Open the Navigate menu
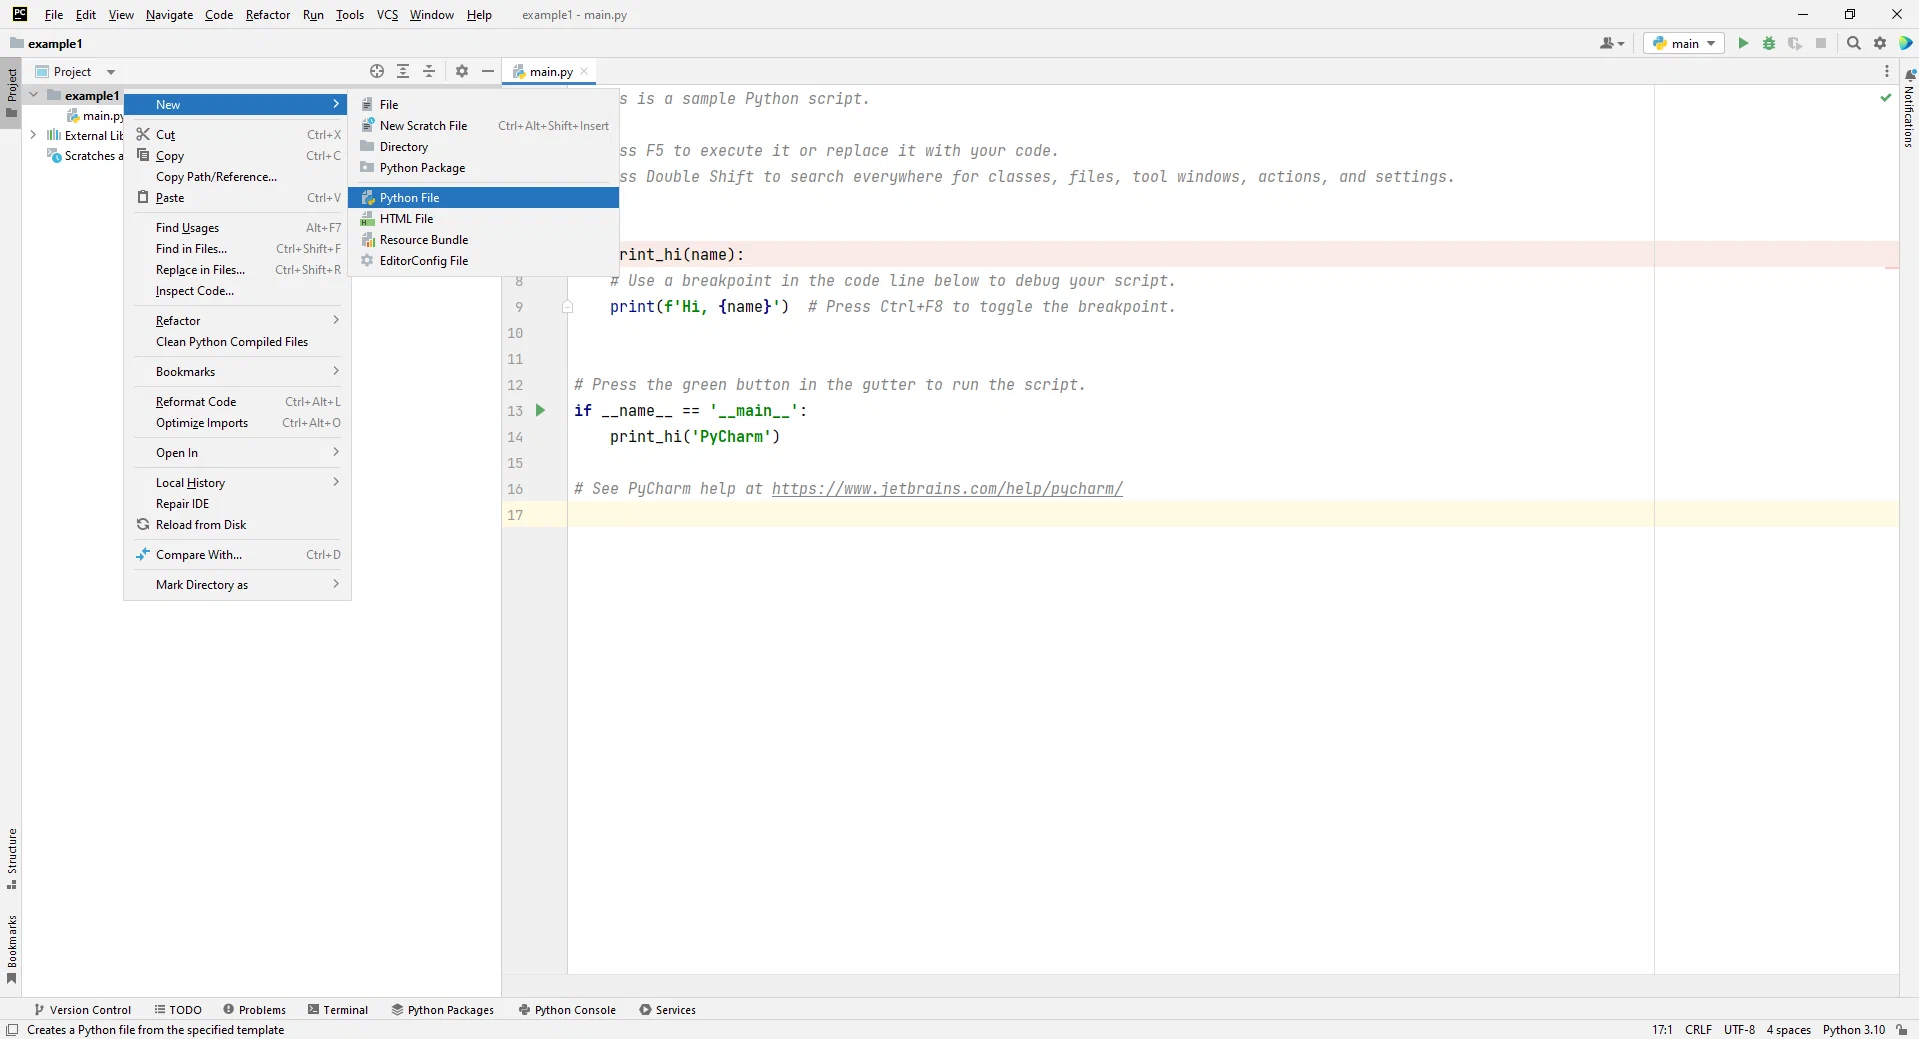Viewport: 1919px width, 1039px height. pyautogui.click(x=169, y=15)
